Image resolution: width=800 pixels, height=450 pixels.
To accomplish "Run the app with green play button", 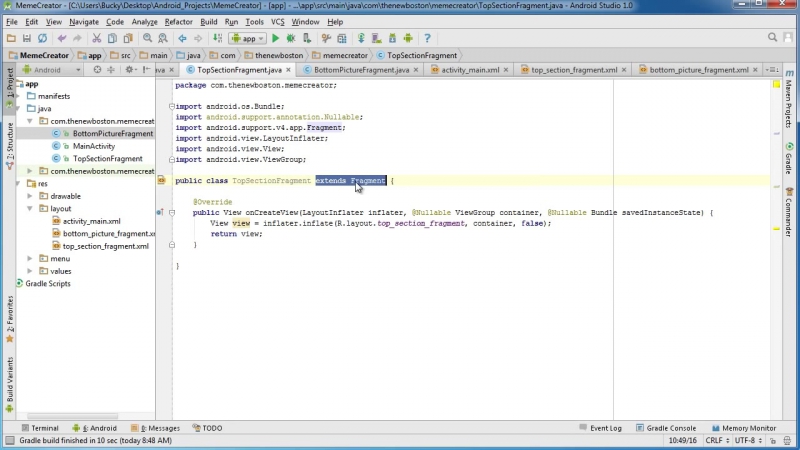I will (276, 38).
